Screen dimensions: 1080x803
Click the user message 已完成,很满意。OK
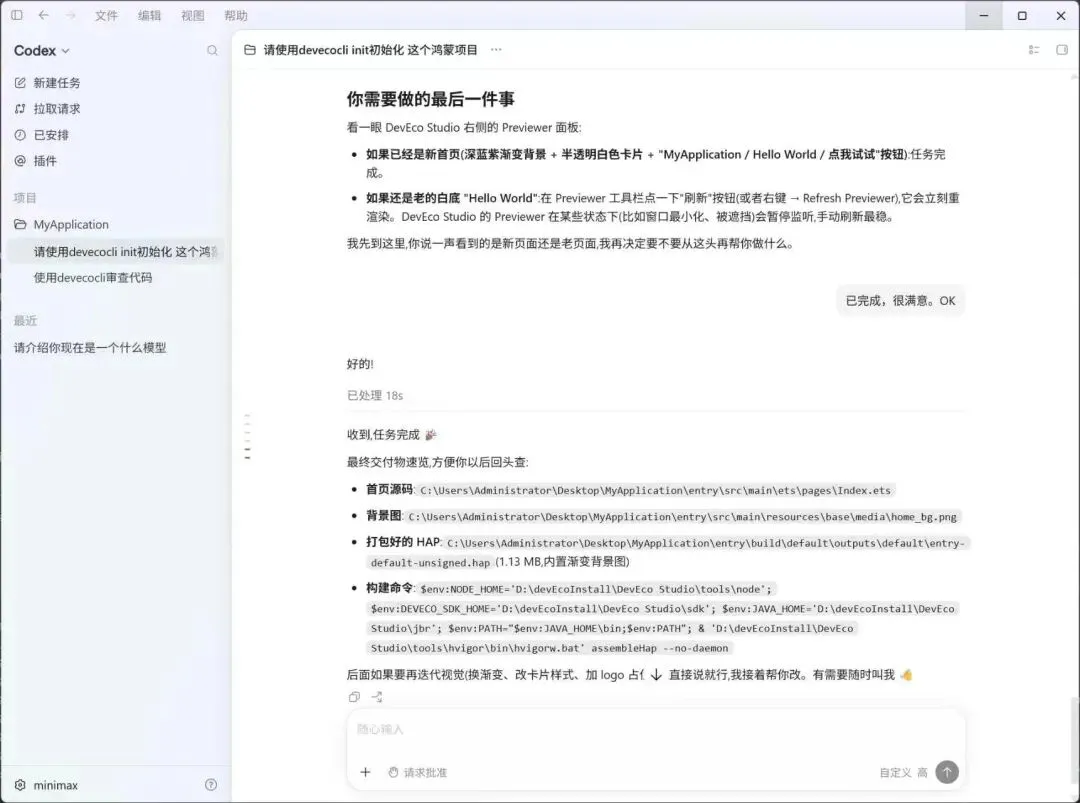click(900, 300)
